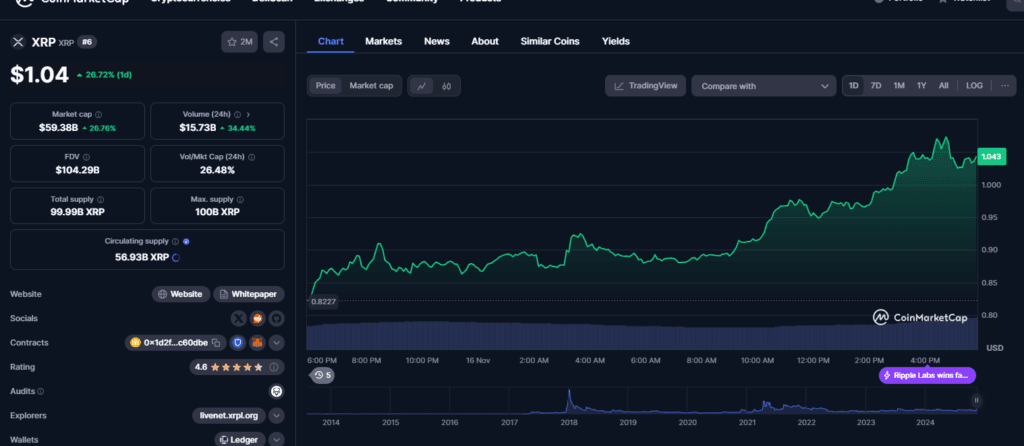Click the info icon in the Rating pill
The width and height of the screenshot is (1024, 446).
(x=274, y=367)
